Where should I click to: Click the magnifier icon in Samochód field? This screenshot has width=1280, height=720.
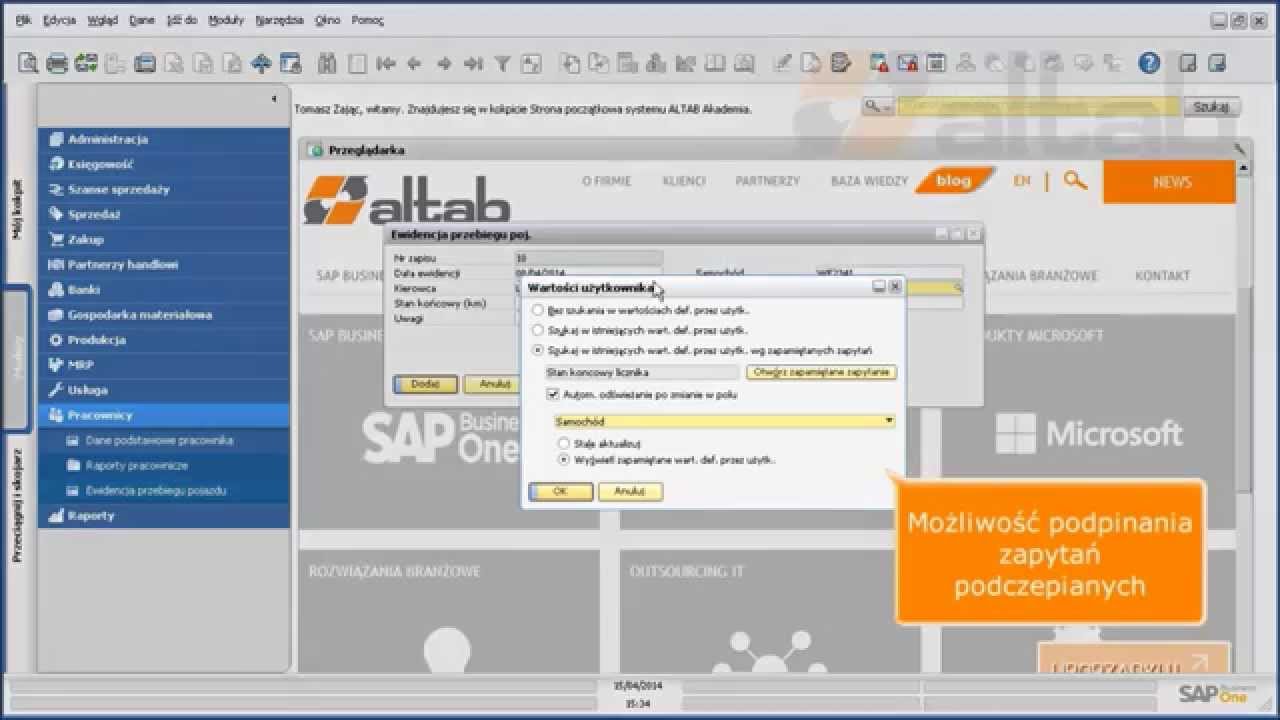(957, 287)
